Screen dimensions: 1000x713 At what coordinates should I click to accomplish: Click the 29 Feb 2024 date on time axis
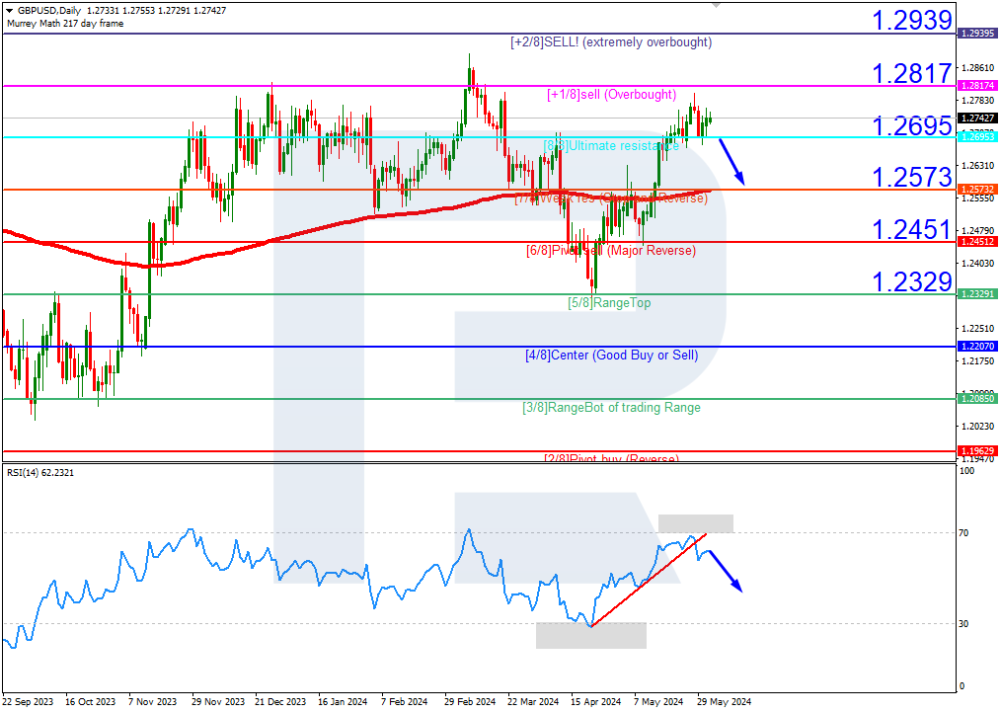469,702
